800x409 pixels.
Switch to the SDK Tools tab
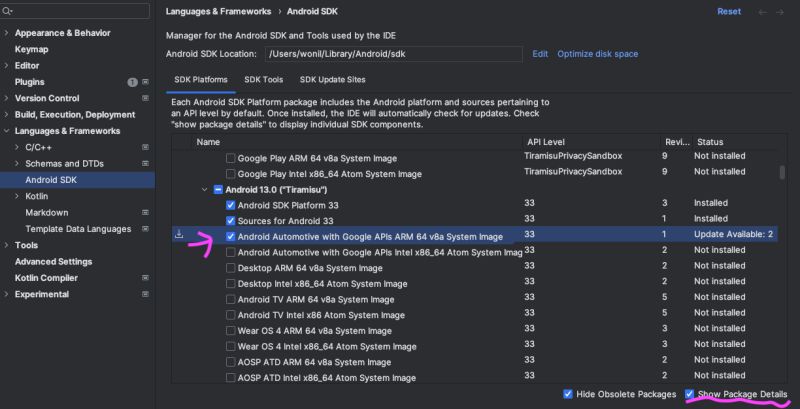(263, 80)
